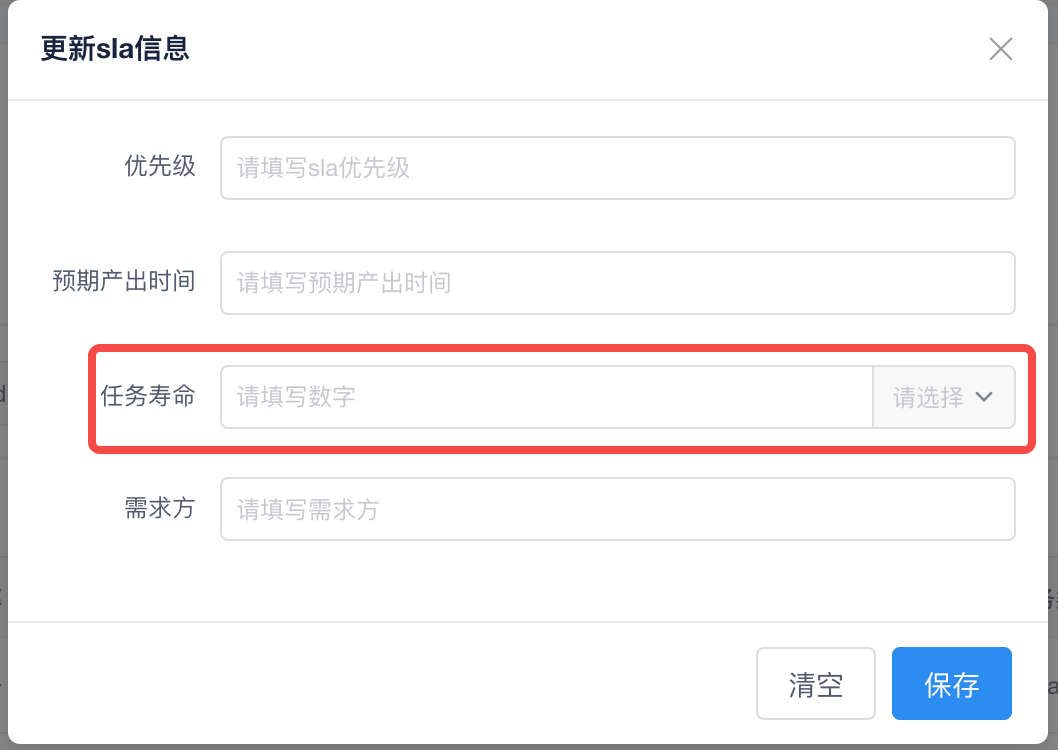Viewport: 1058px width, 750px height.
Task: Click the dialog title 更新sla信息
Action: [115, 48]
